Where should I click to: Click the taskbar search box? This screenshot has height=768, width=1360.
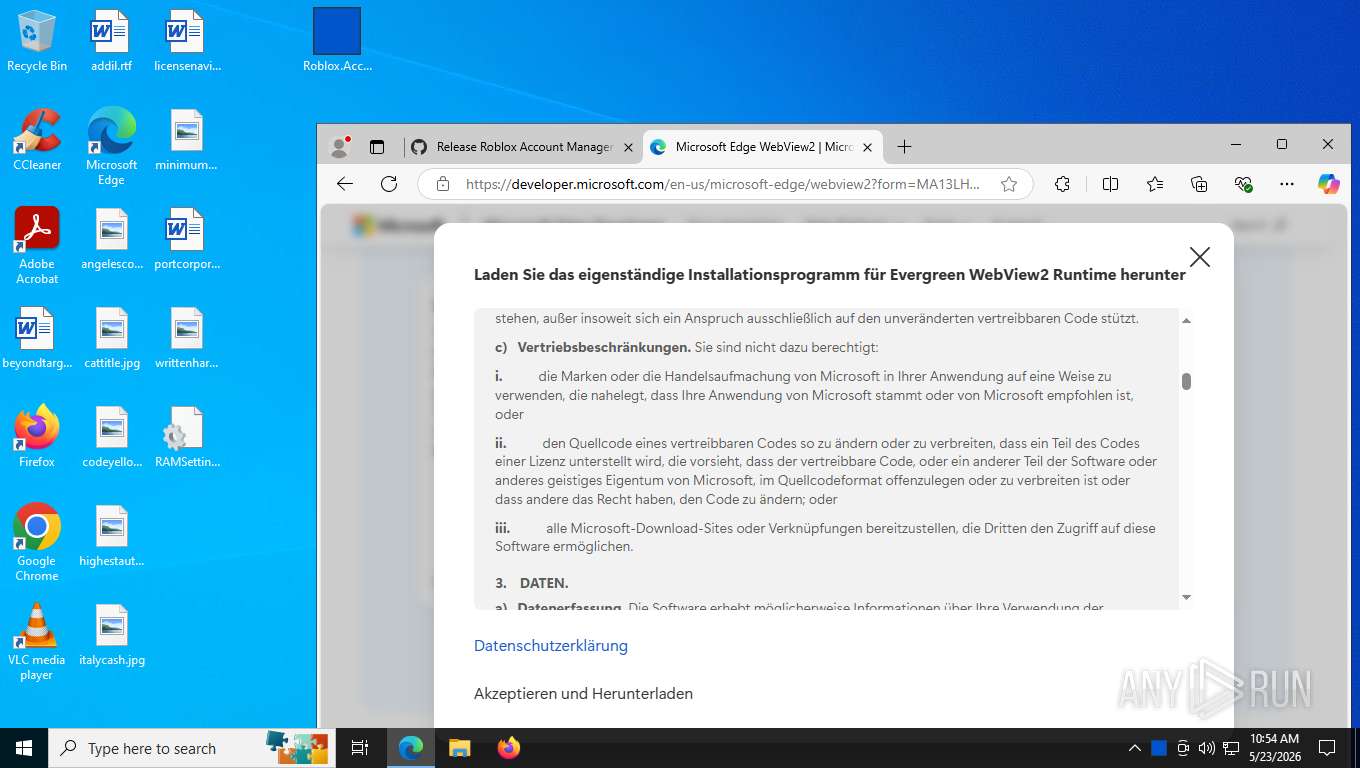click(x=191, y=748)
